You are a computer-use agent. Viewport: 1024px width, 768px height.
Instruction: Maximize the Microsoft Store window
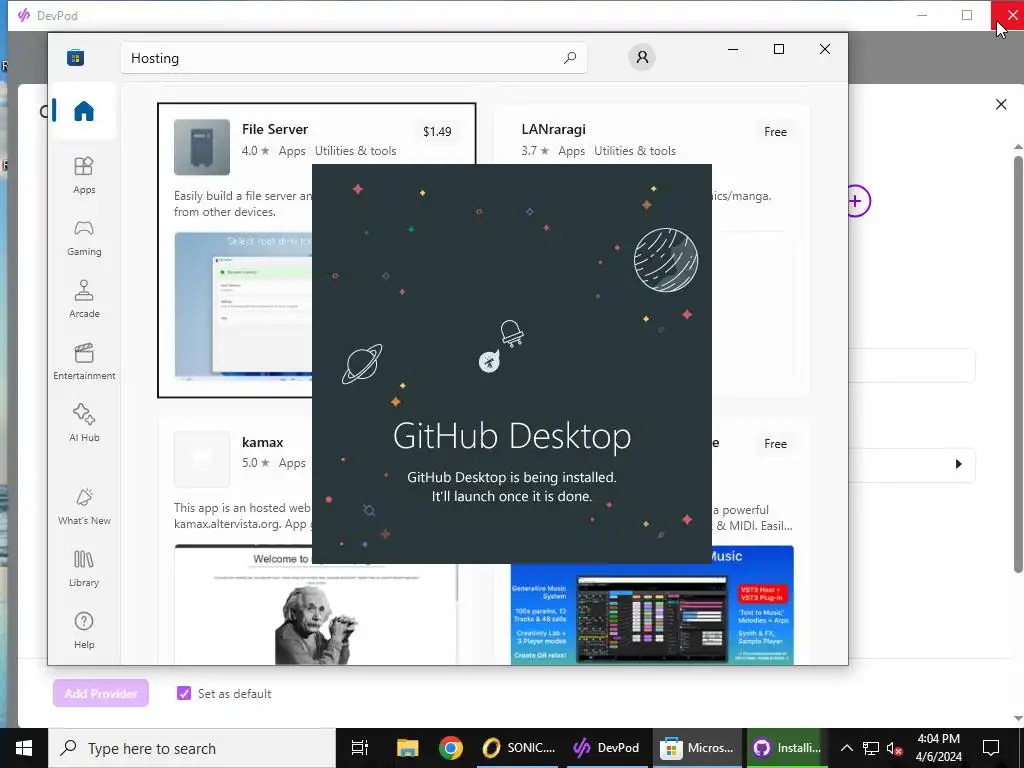point(778,49)
